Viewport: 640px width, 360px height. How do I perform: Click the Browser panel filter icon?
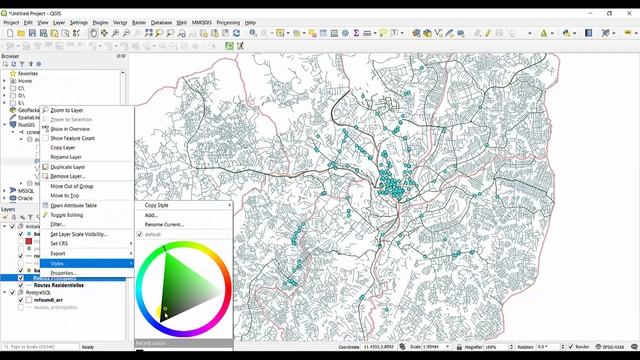pos(22,64)
